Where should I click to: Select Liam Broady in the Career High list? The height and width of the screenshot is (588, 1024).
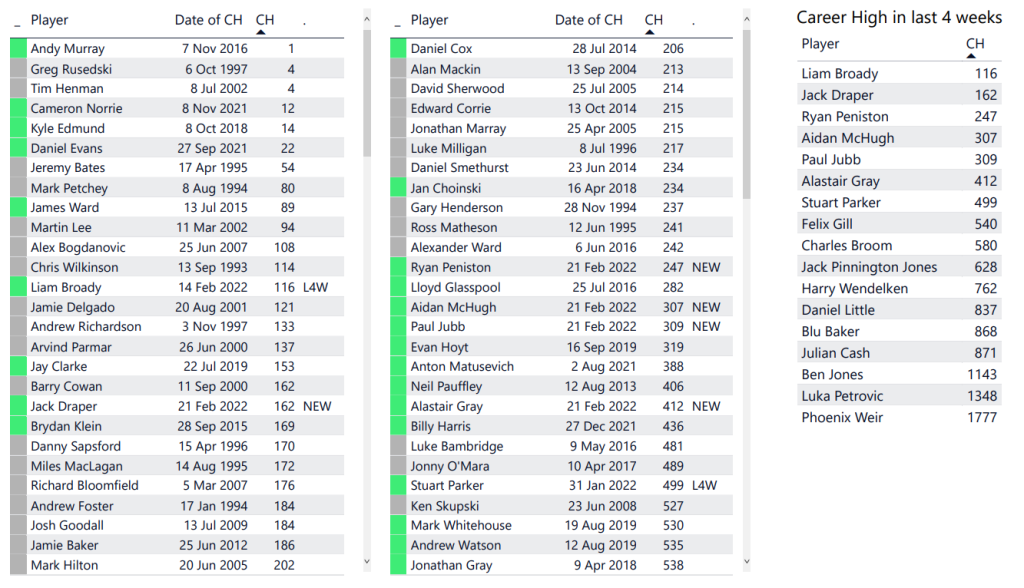tap(839, 74)
